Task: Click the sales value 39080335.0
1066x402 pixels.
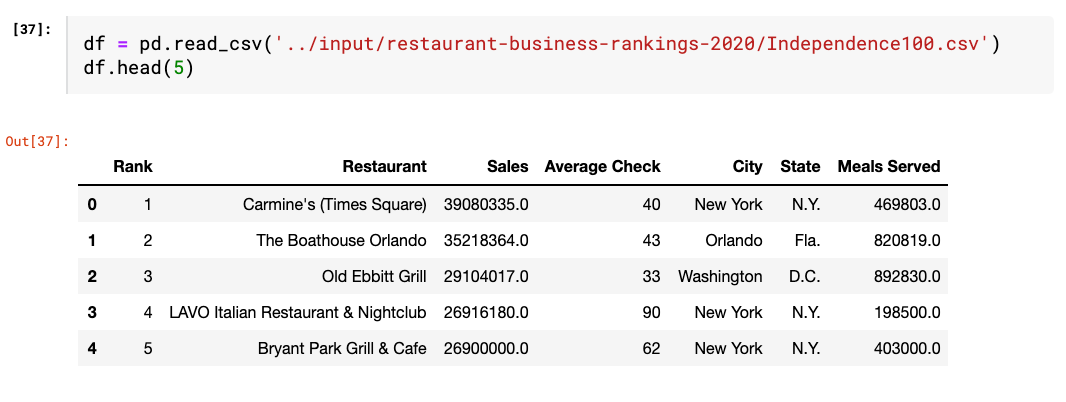Action: coord(486,204)
